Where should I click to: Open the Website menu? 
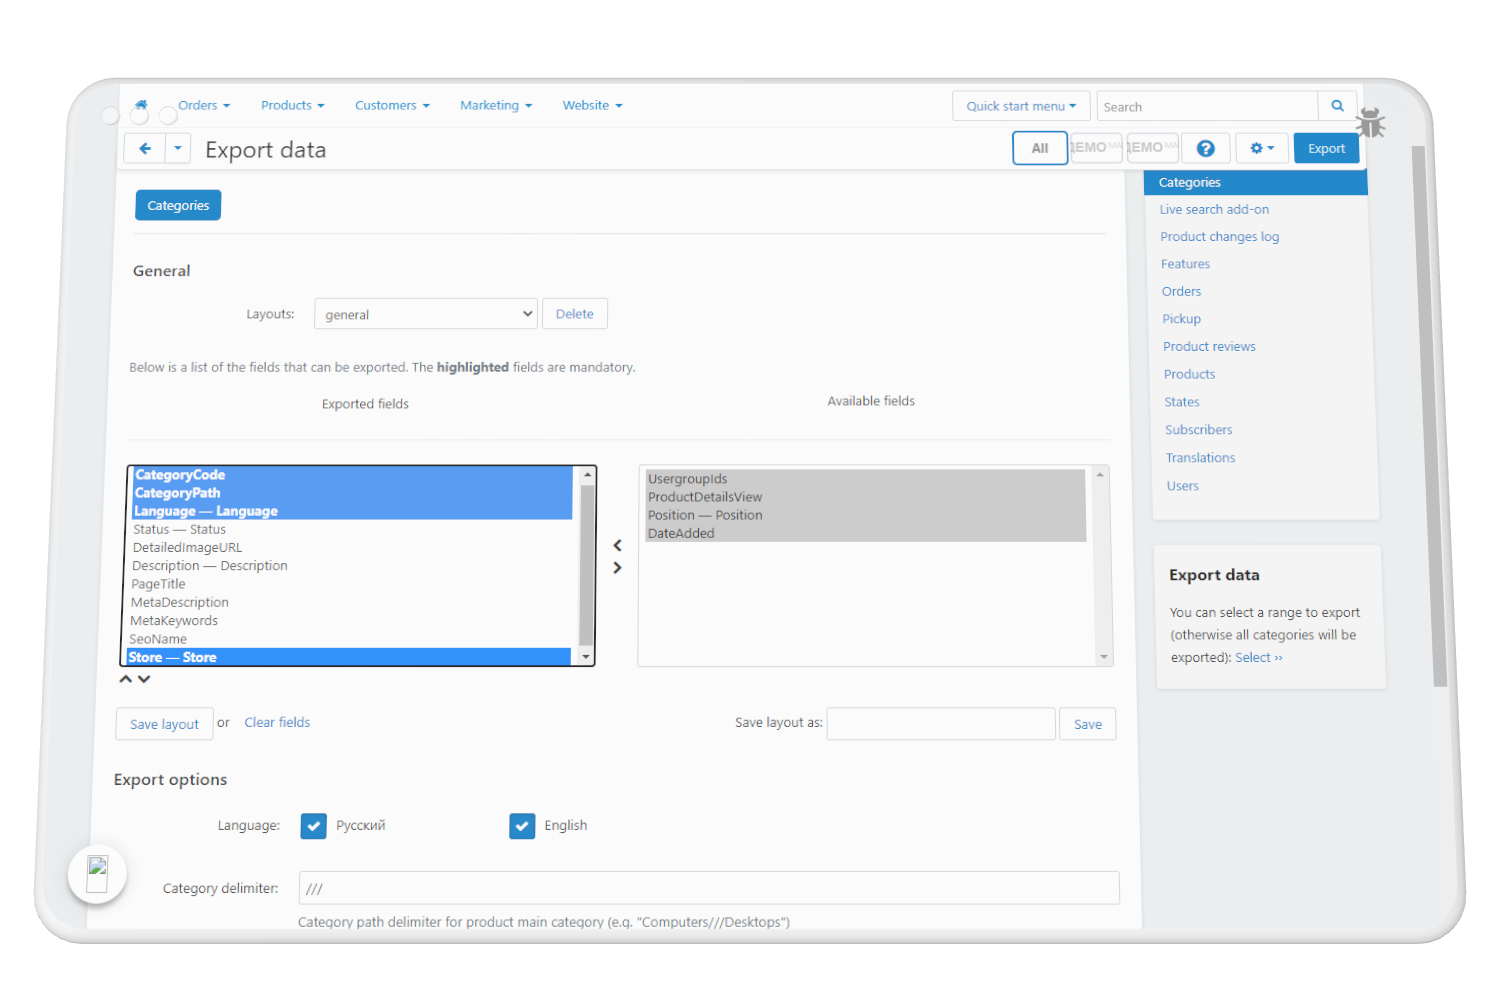592,105
